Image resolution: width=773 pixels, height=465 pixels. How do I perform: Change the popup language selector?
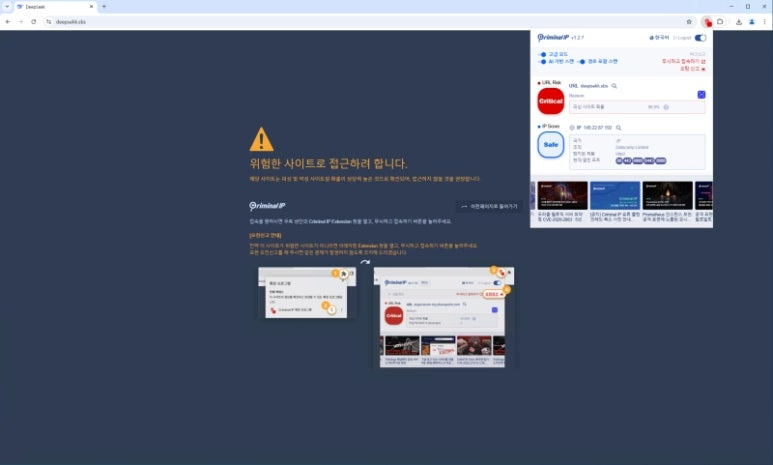(x=659, y=38)
